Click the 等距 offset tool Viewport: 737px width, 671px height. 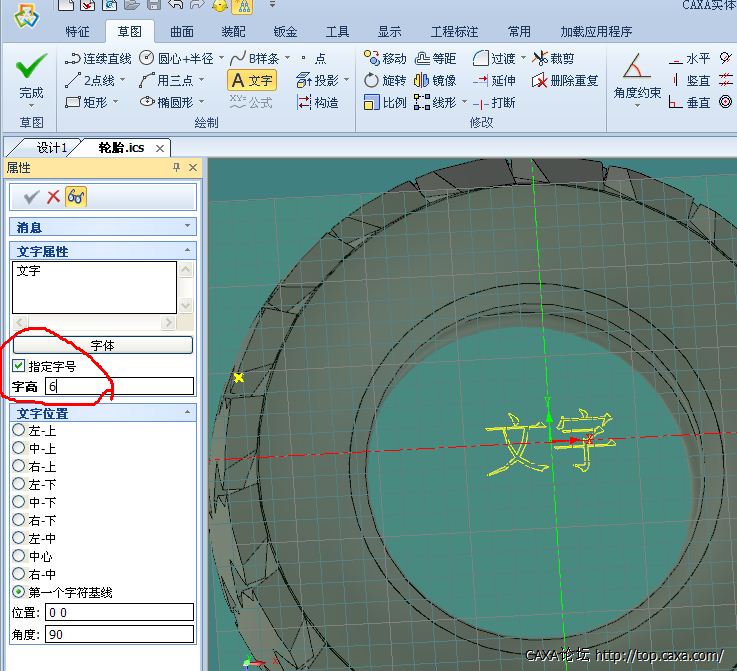(x=435, y=58)
